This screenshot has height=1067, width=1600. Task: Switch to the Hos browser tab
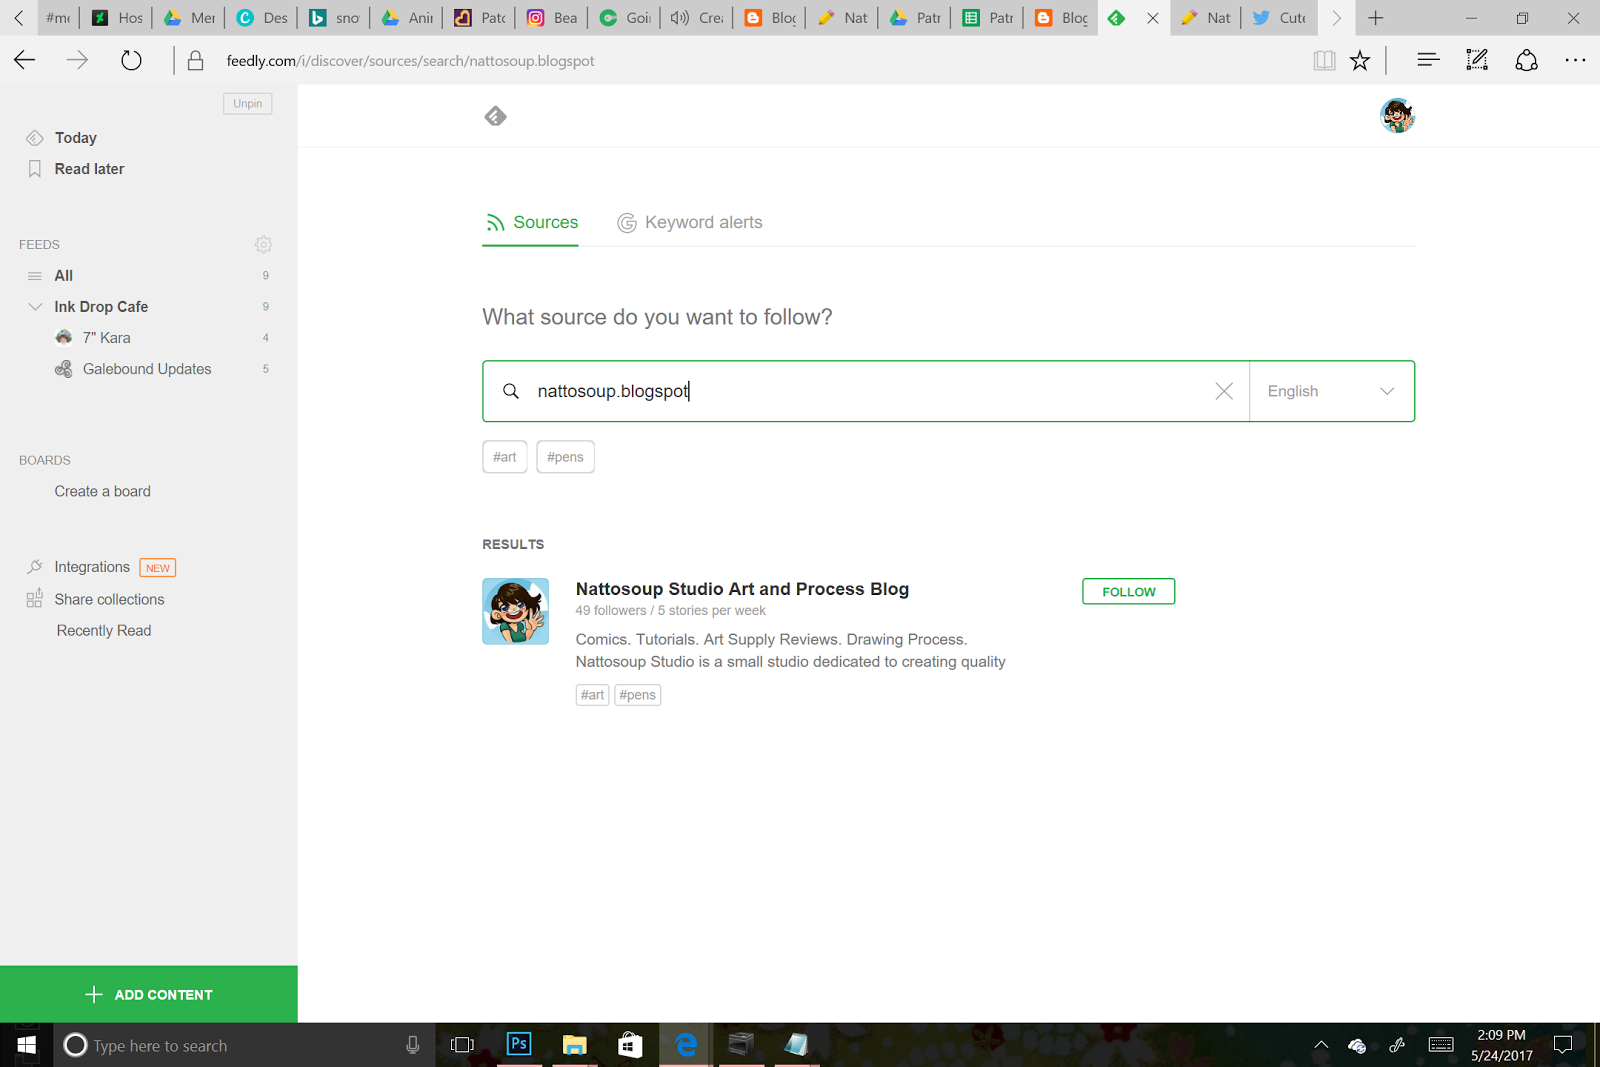[x=117, y=18]
